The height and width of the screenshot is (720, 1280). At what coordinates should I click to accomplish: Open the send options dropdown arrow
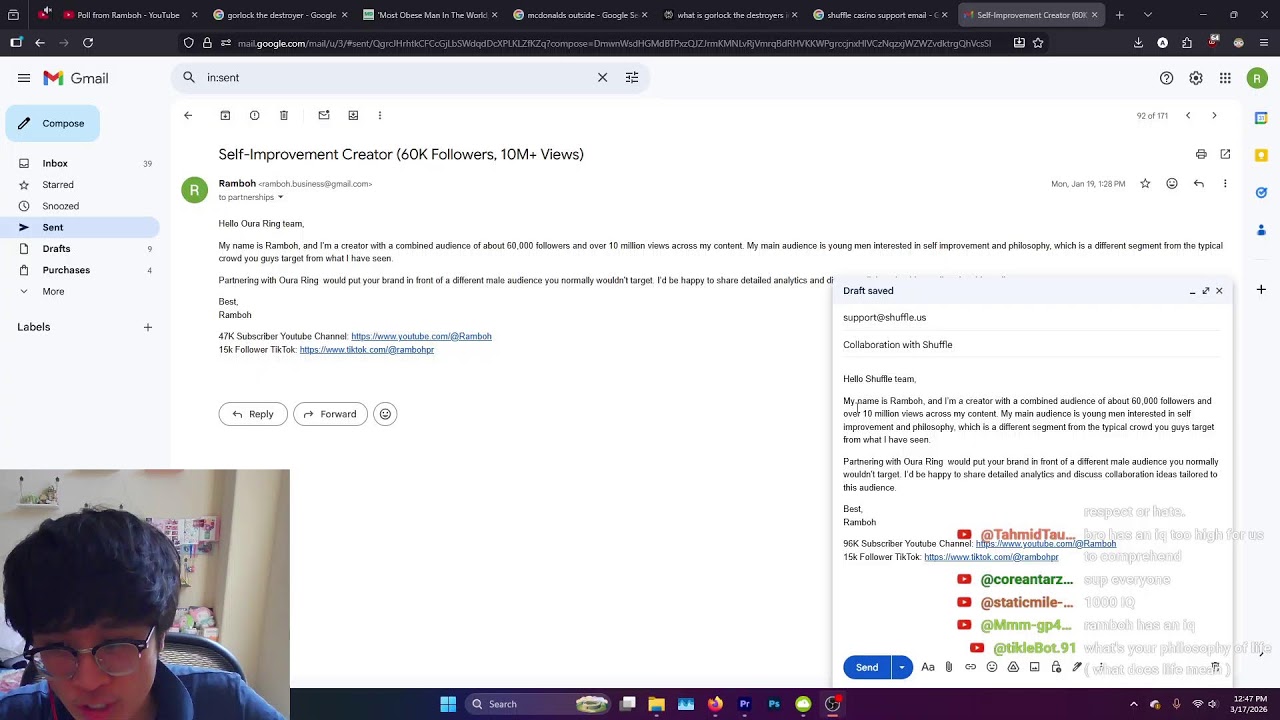pyautogui.click(x=902, y=668)
